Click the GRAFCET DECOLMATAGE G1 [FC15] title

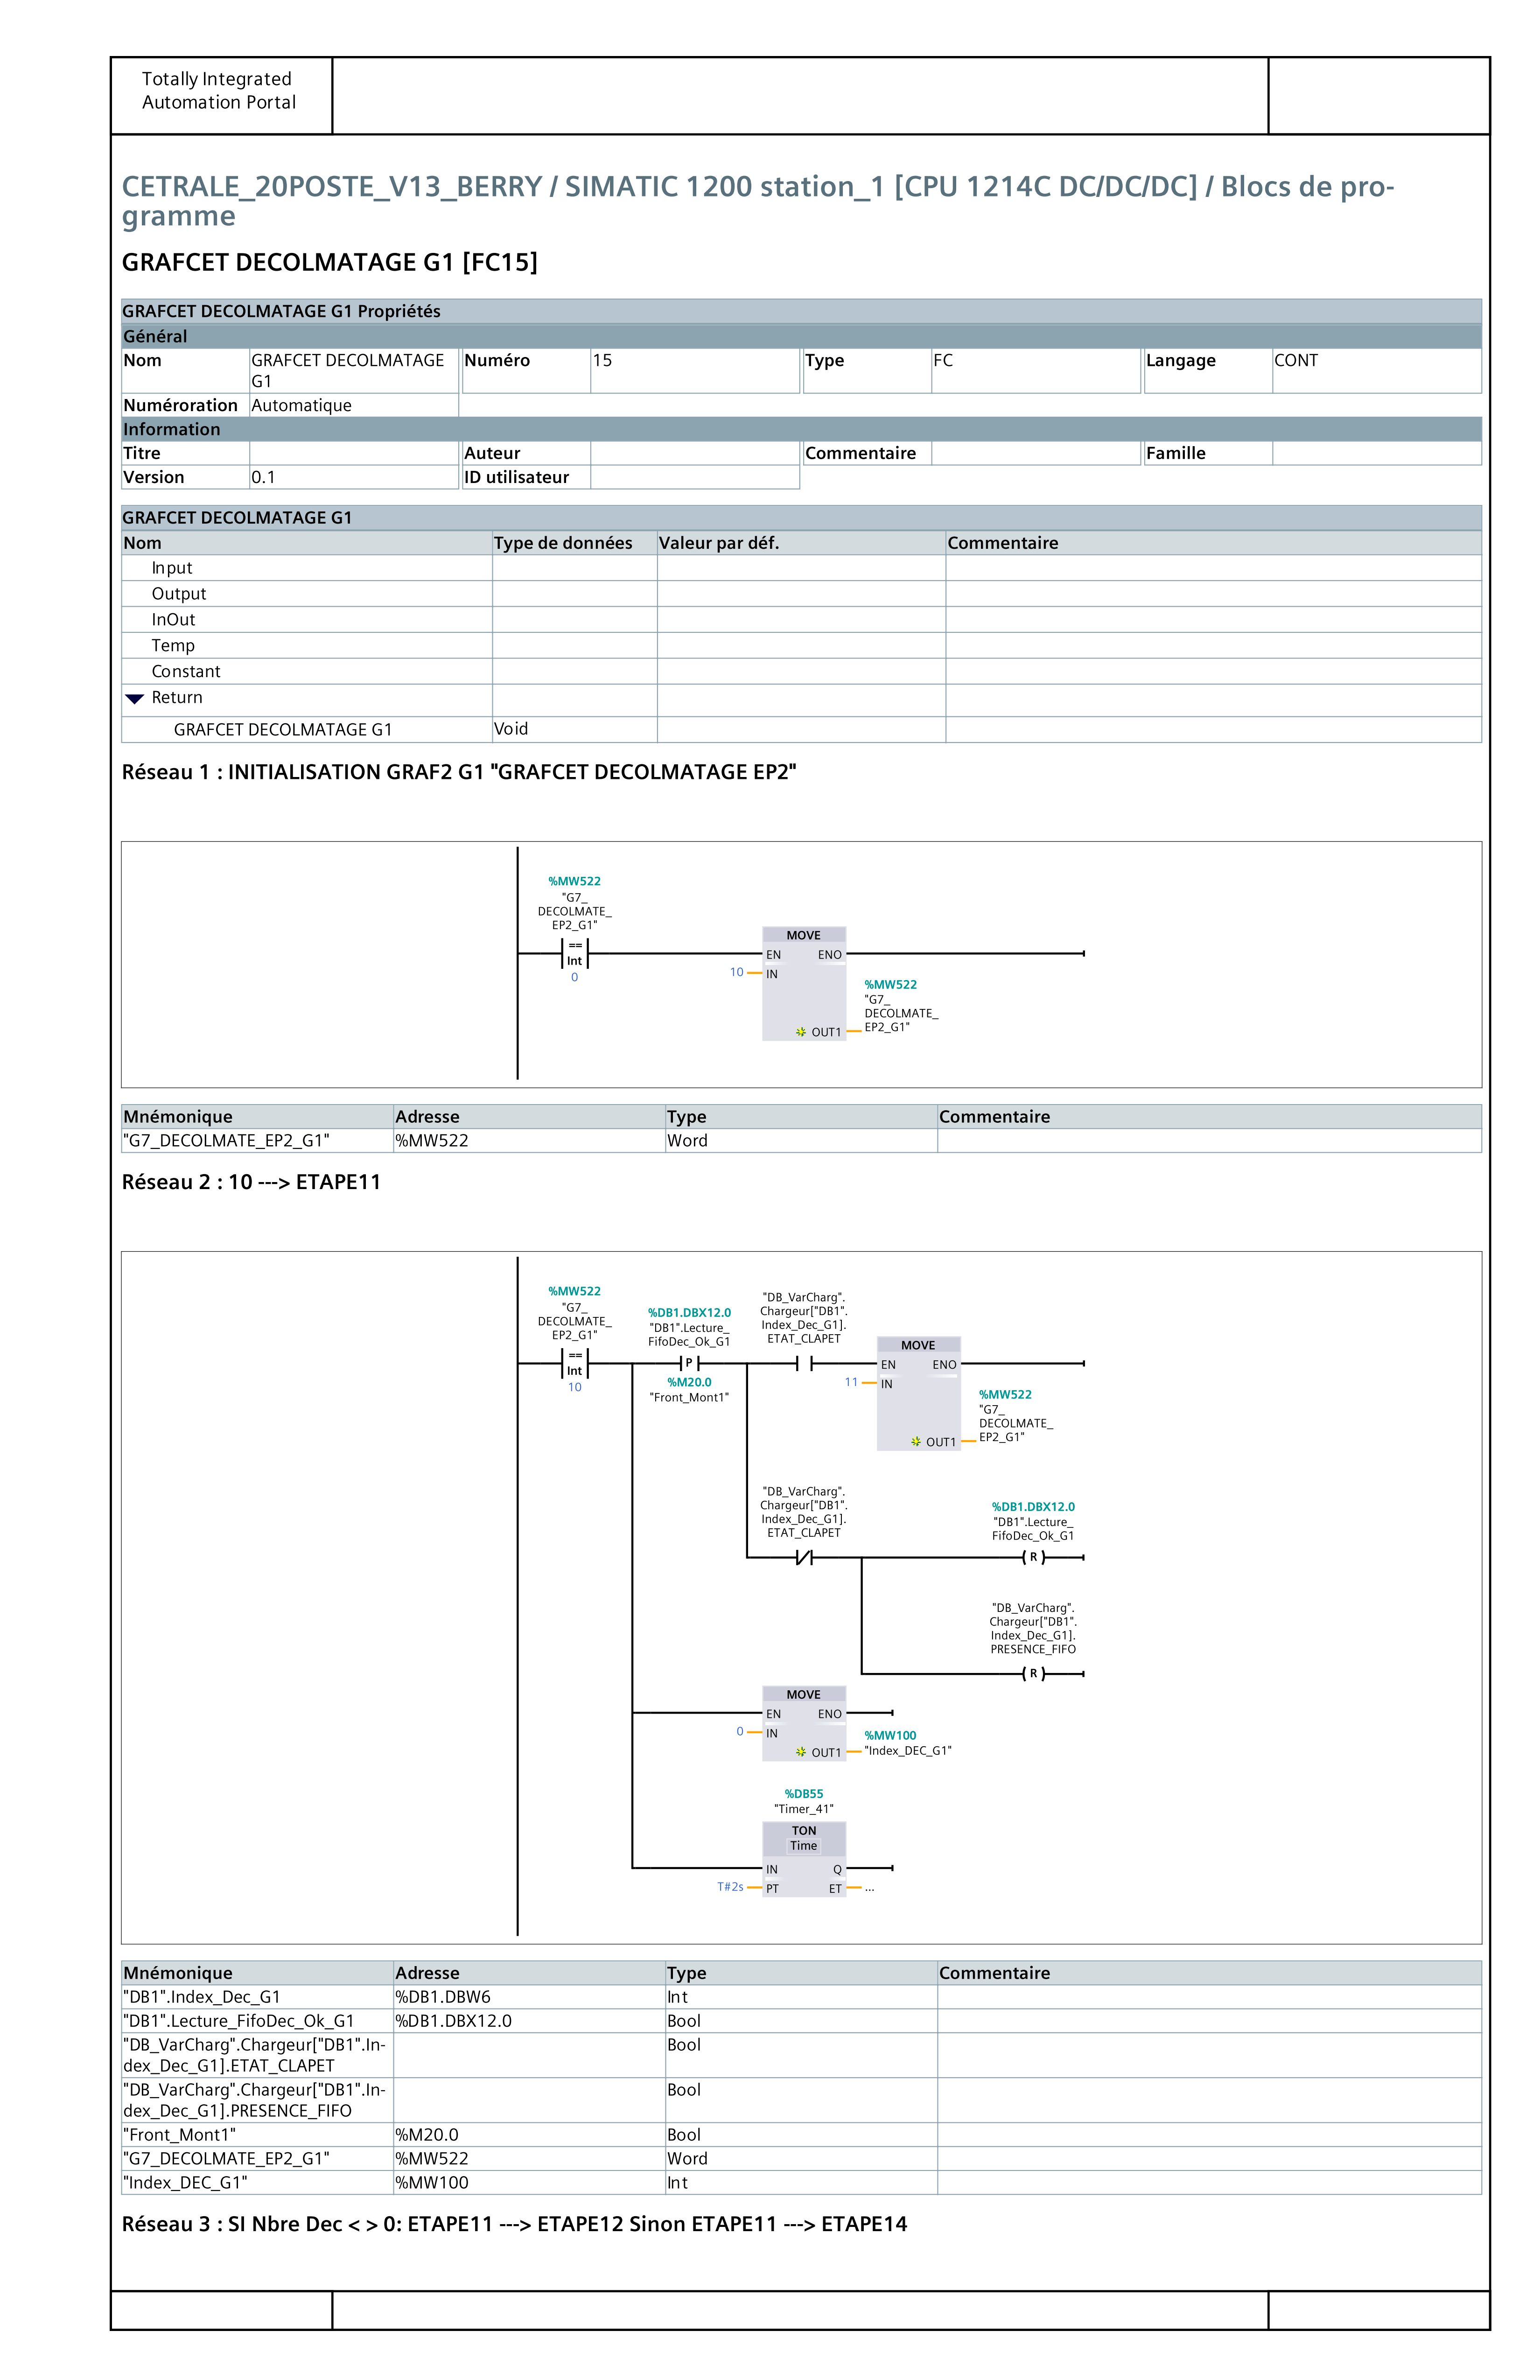(x=329, y=262)
